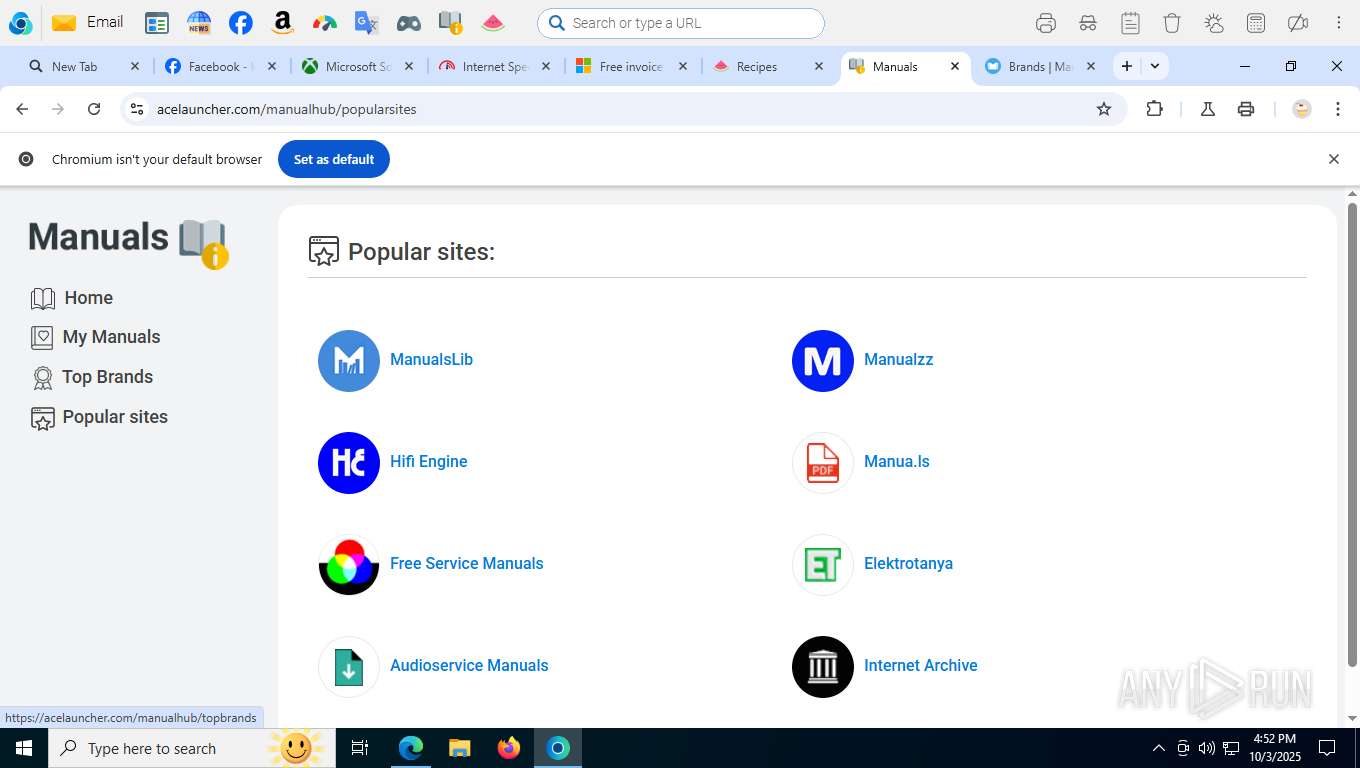1360x768 pixels.
Task: Click the acelauncher.com address bar URL
Action: click(x=286, y=109)
